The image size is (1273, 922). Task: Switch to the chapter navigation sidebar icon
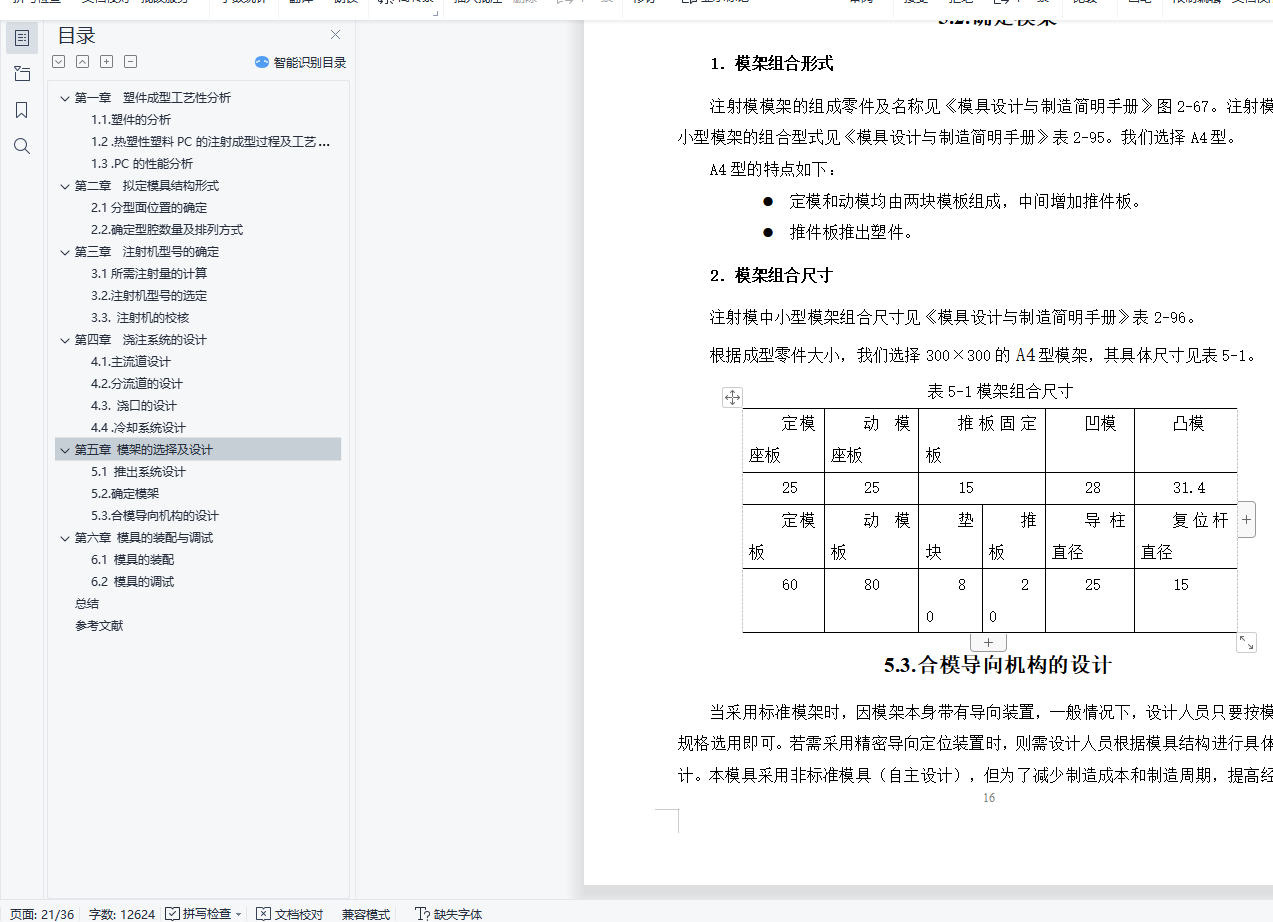22,74
